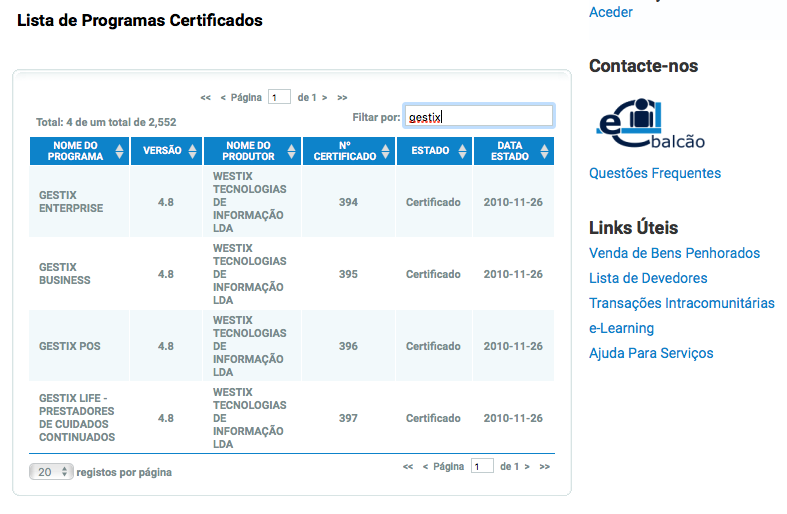787x514 pixels.
Task: Click Certificado status in GESTIX BUSINESS row
Action: click(433, 274)
